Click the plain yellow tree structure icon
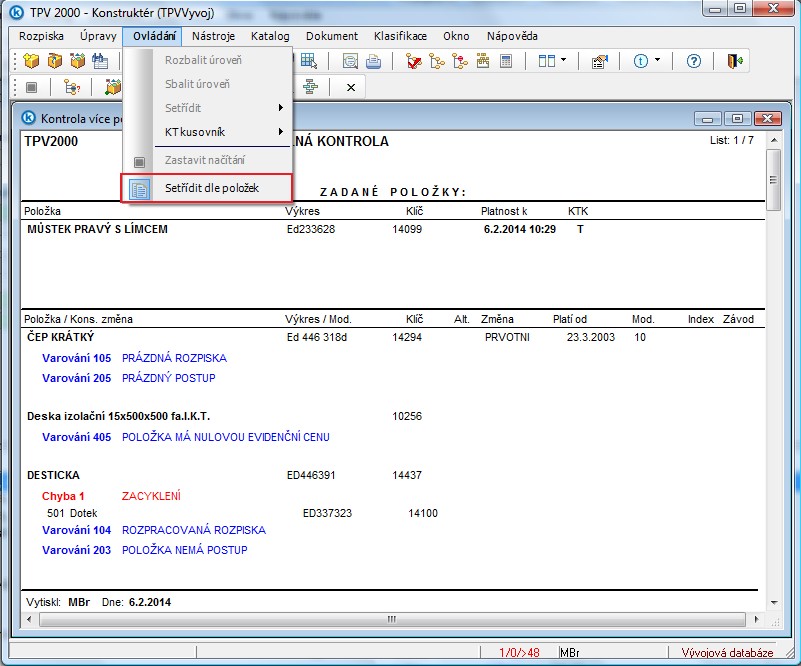This screenshot has width=801, height=666. (437, 61)
